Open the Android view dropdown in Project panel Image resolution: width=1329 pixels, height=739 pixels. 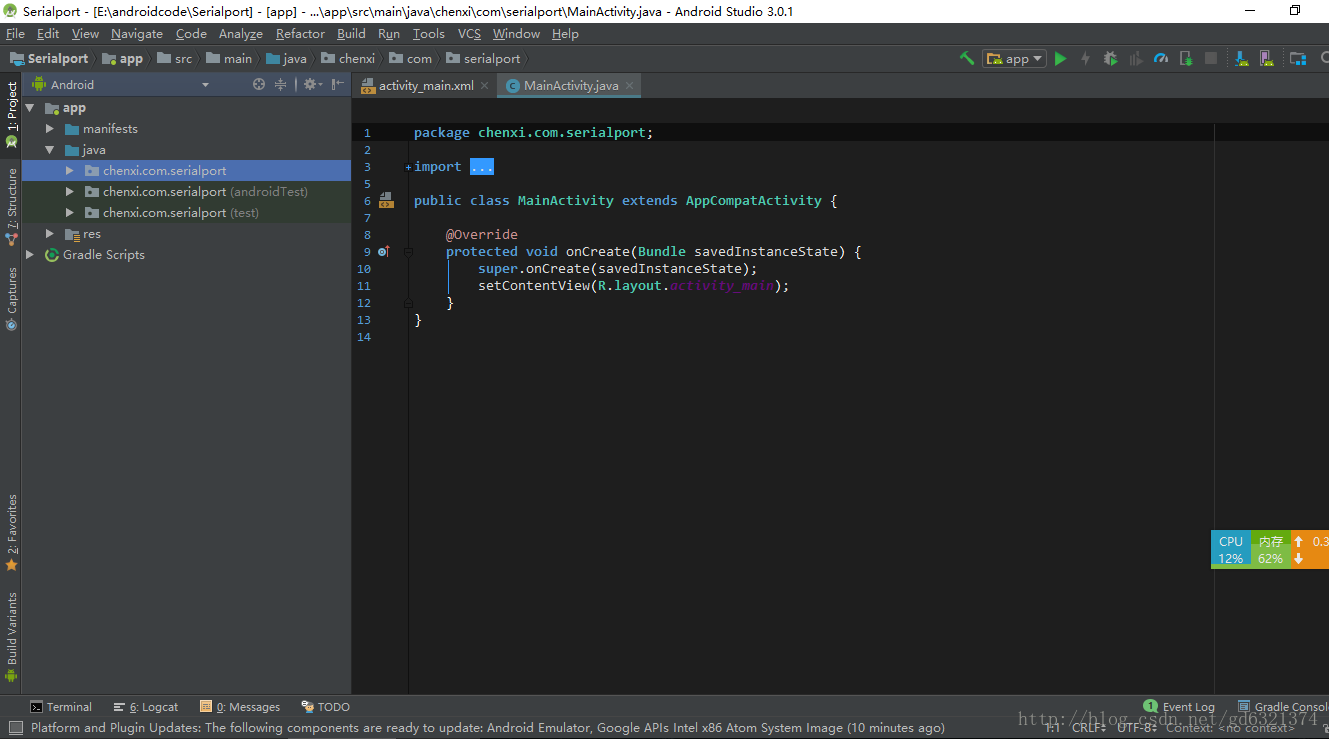[205, 85]
